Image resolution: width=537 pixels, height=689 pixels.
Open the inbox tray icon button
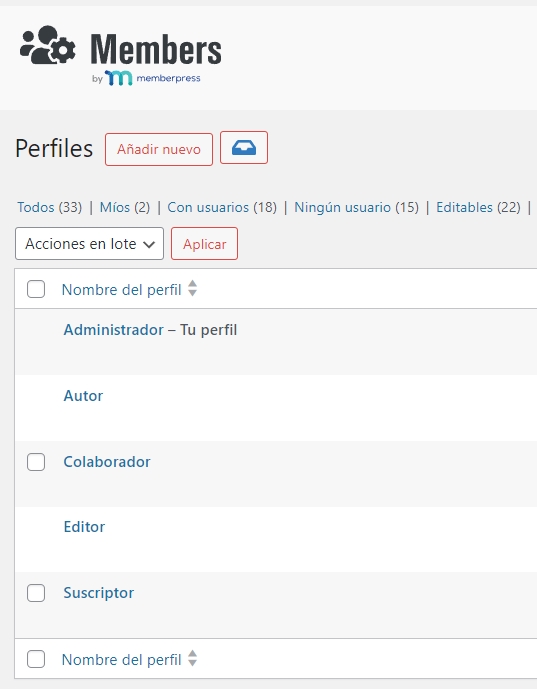[244, 148]
